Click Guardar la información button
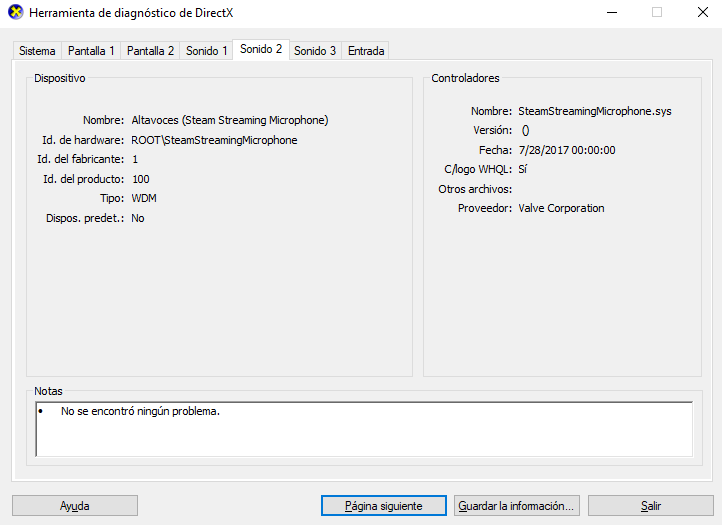This screenshot has width=722, height=525. point(517,506)
